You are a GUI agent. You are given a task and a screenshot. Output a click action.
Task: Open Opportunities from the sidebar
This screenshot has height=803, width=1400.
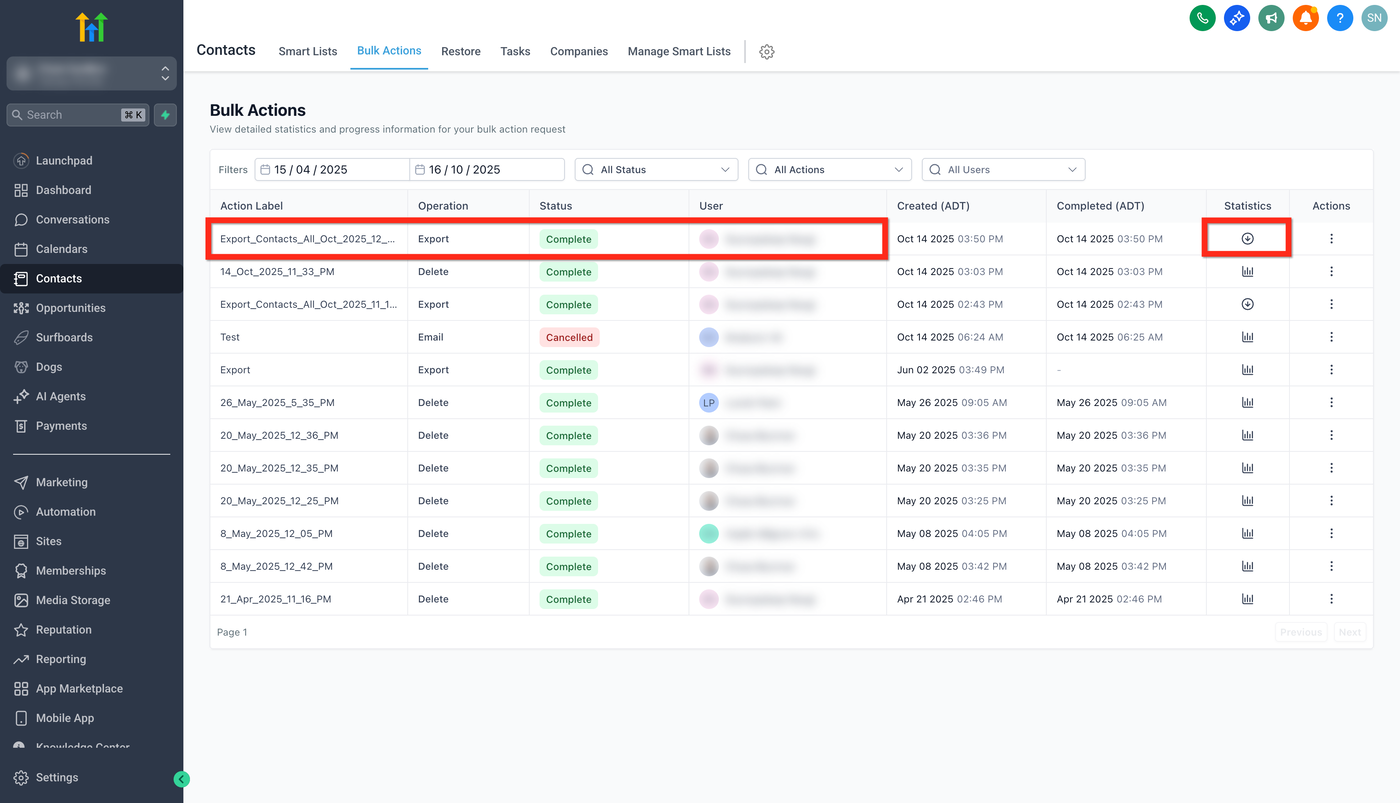(x=70, y=308)
